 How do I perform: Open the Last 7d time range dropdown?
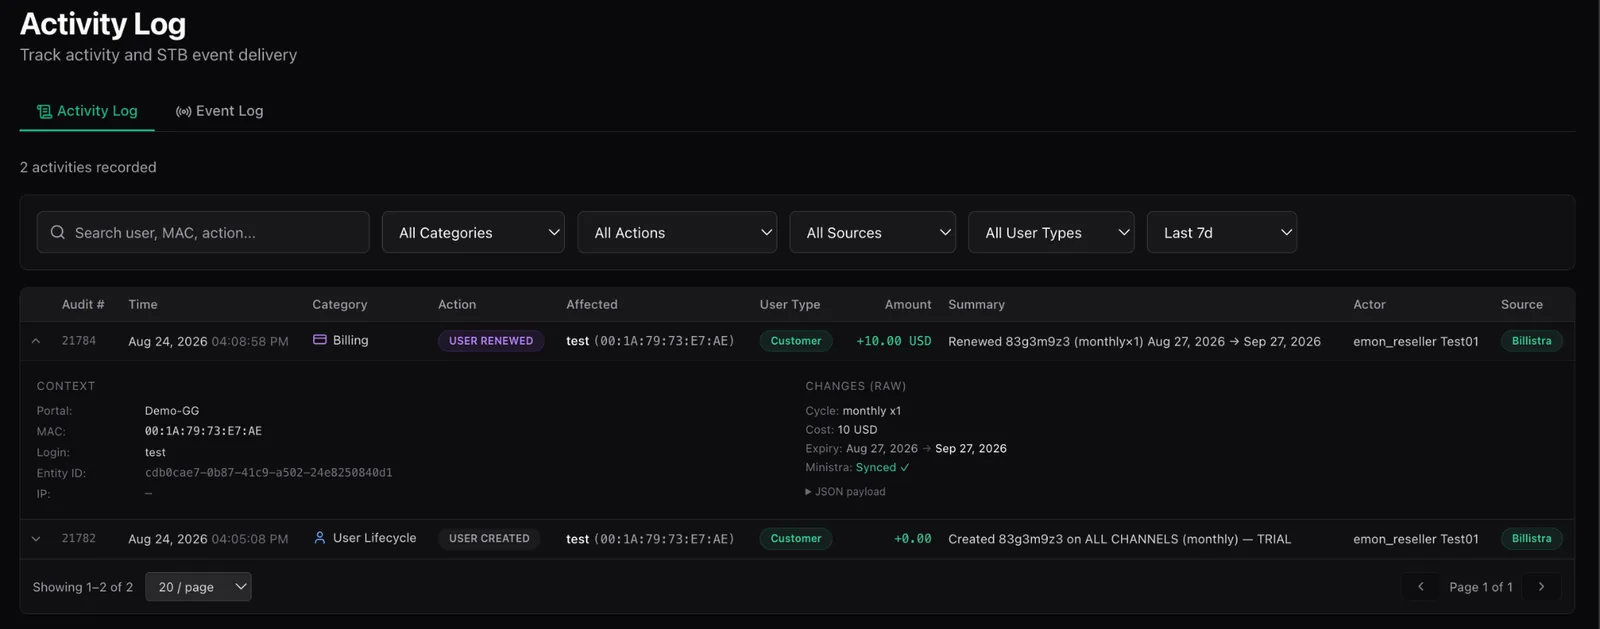(x=1222, y=232)
